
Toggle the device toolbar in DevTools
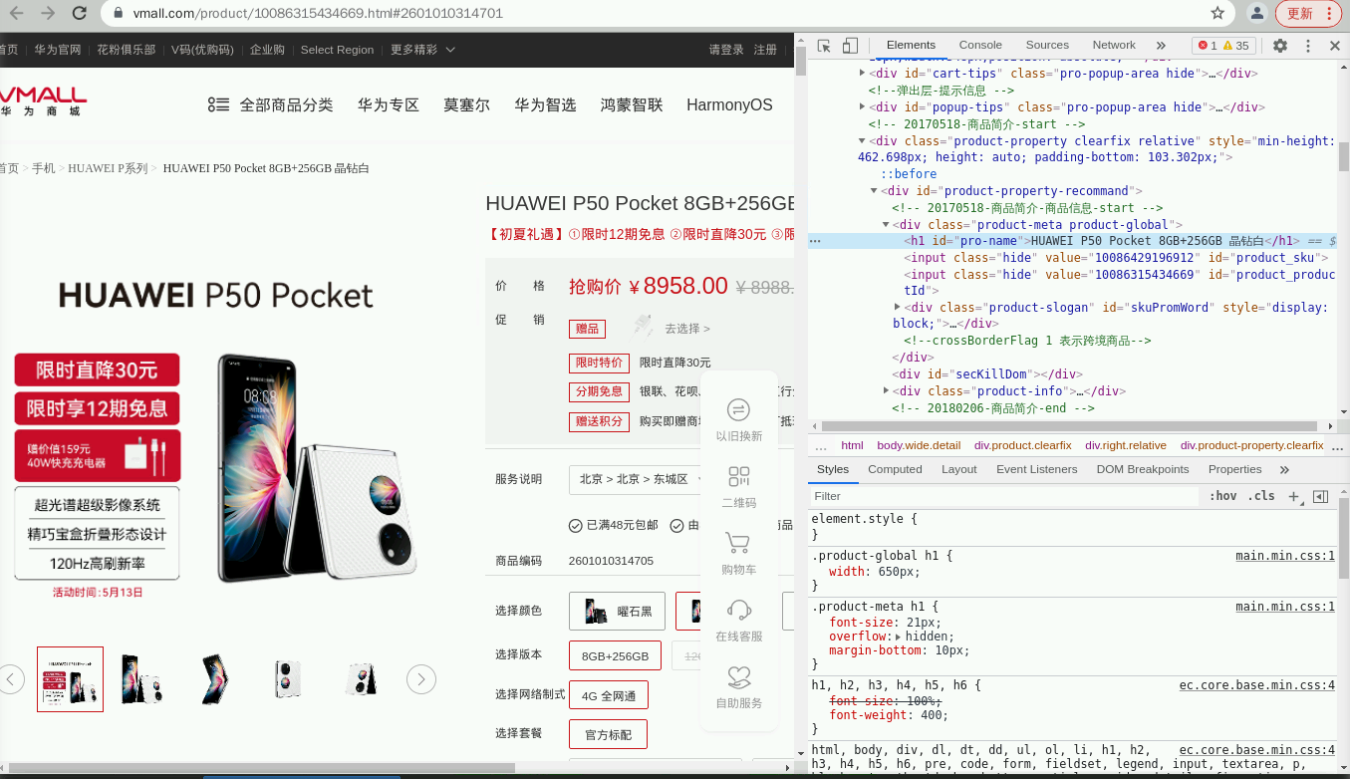(x=850, y=45)
